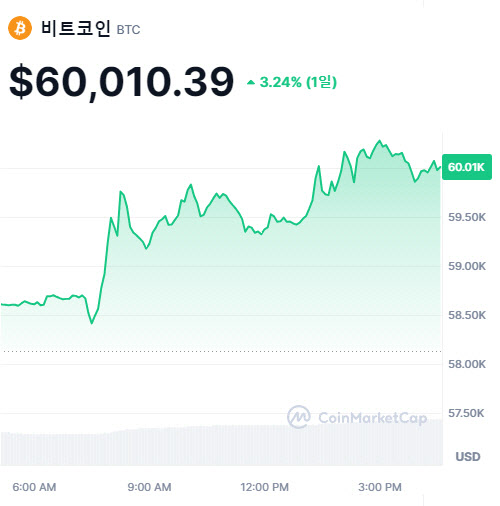The height and width of the screenshot is (506, 500).
Task: Click the 6:00 AM time axis marker
Action: coord(34,487)
